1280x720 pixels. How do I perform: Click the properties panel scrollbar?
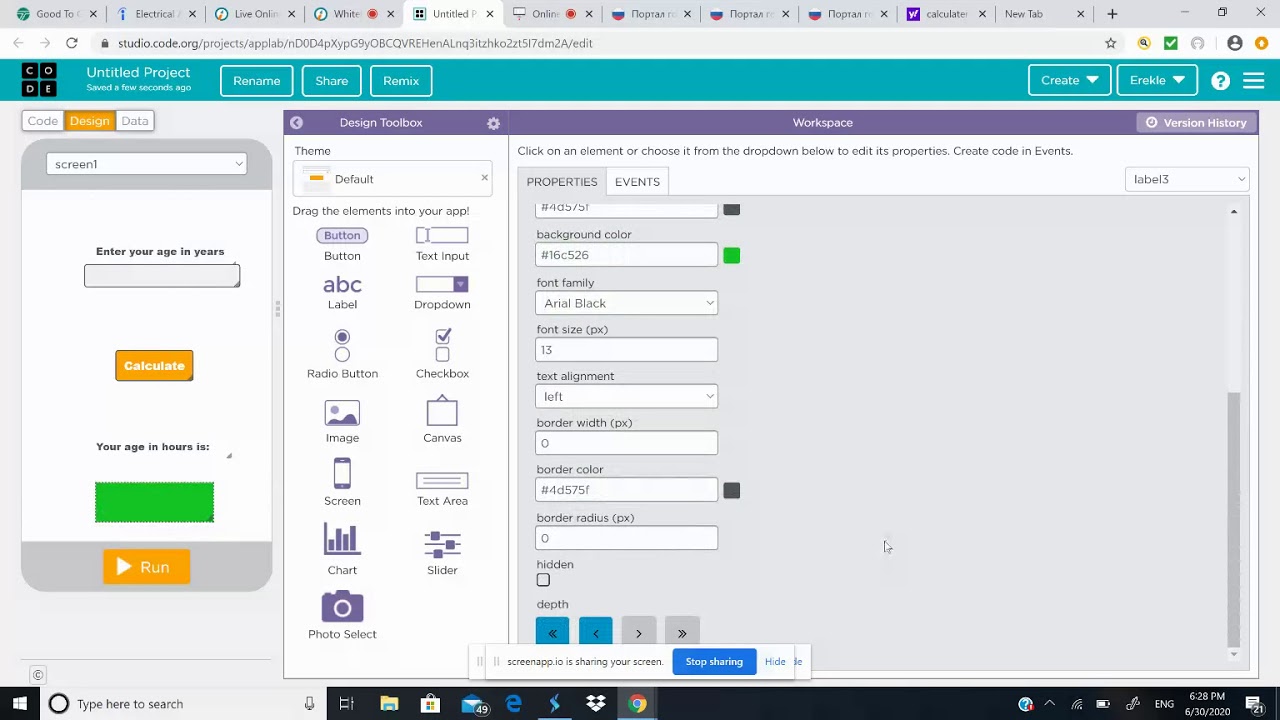pos(1234,520)
